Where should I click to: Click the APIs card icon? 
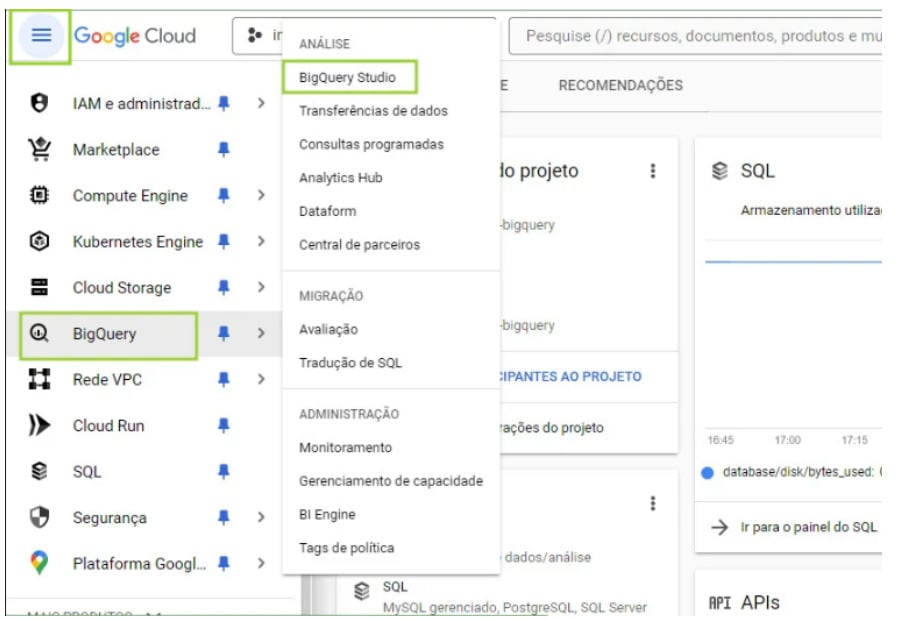720,602
